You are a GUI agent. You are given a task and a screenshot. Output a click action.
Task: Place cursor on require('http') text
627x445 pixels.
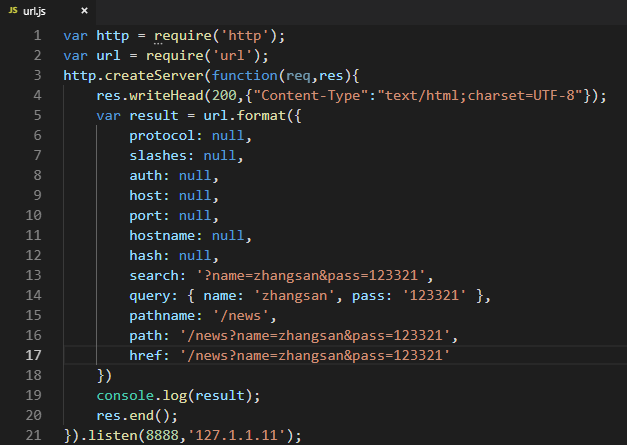coord(216,36)
